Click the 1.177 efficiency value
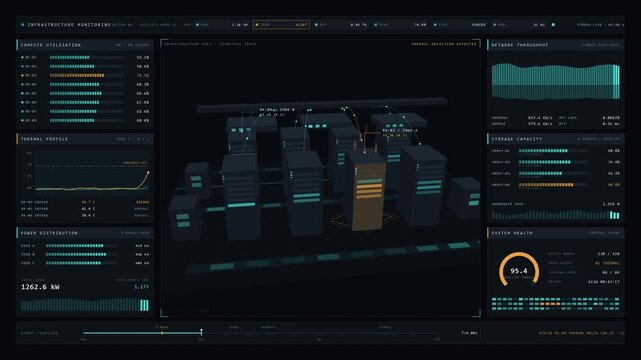This screenshot has width=641, height=360. tap(141, 287)
